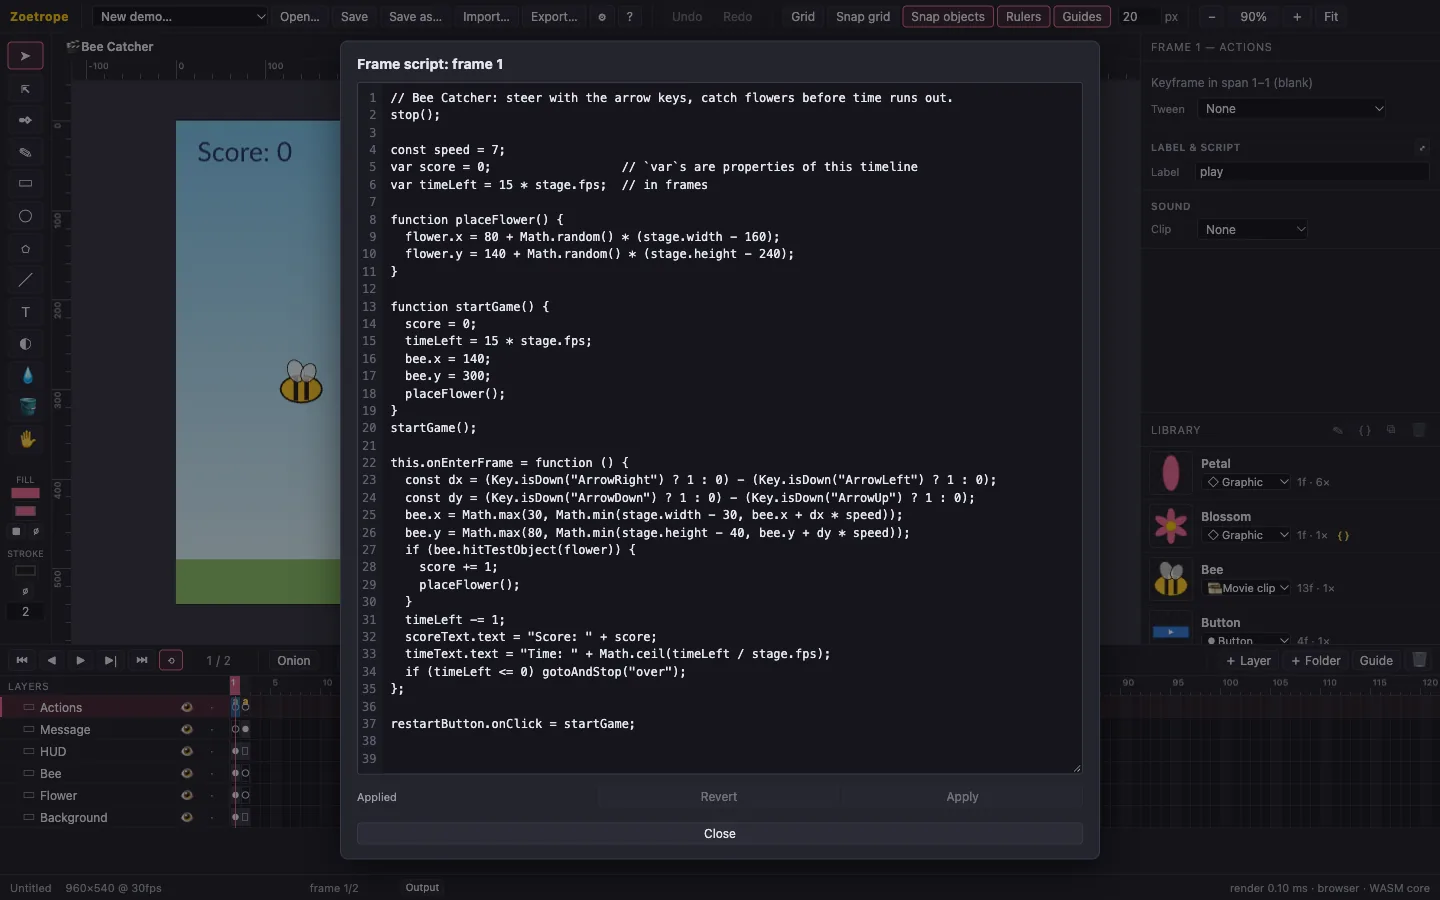Hide the Actions layer
Viewport: 1440px width, 900px height.
click(186, 707)
